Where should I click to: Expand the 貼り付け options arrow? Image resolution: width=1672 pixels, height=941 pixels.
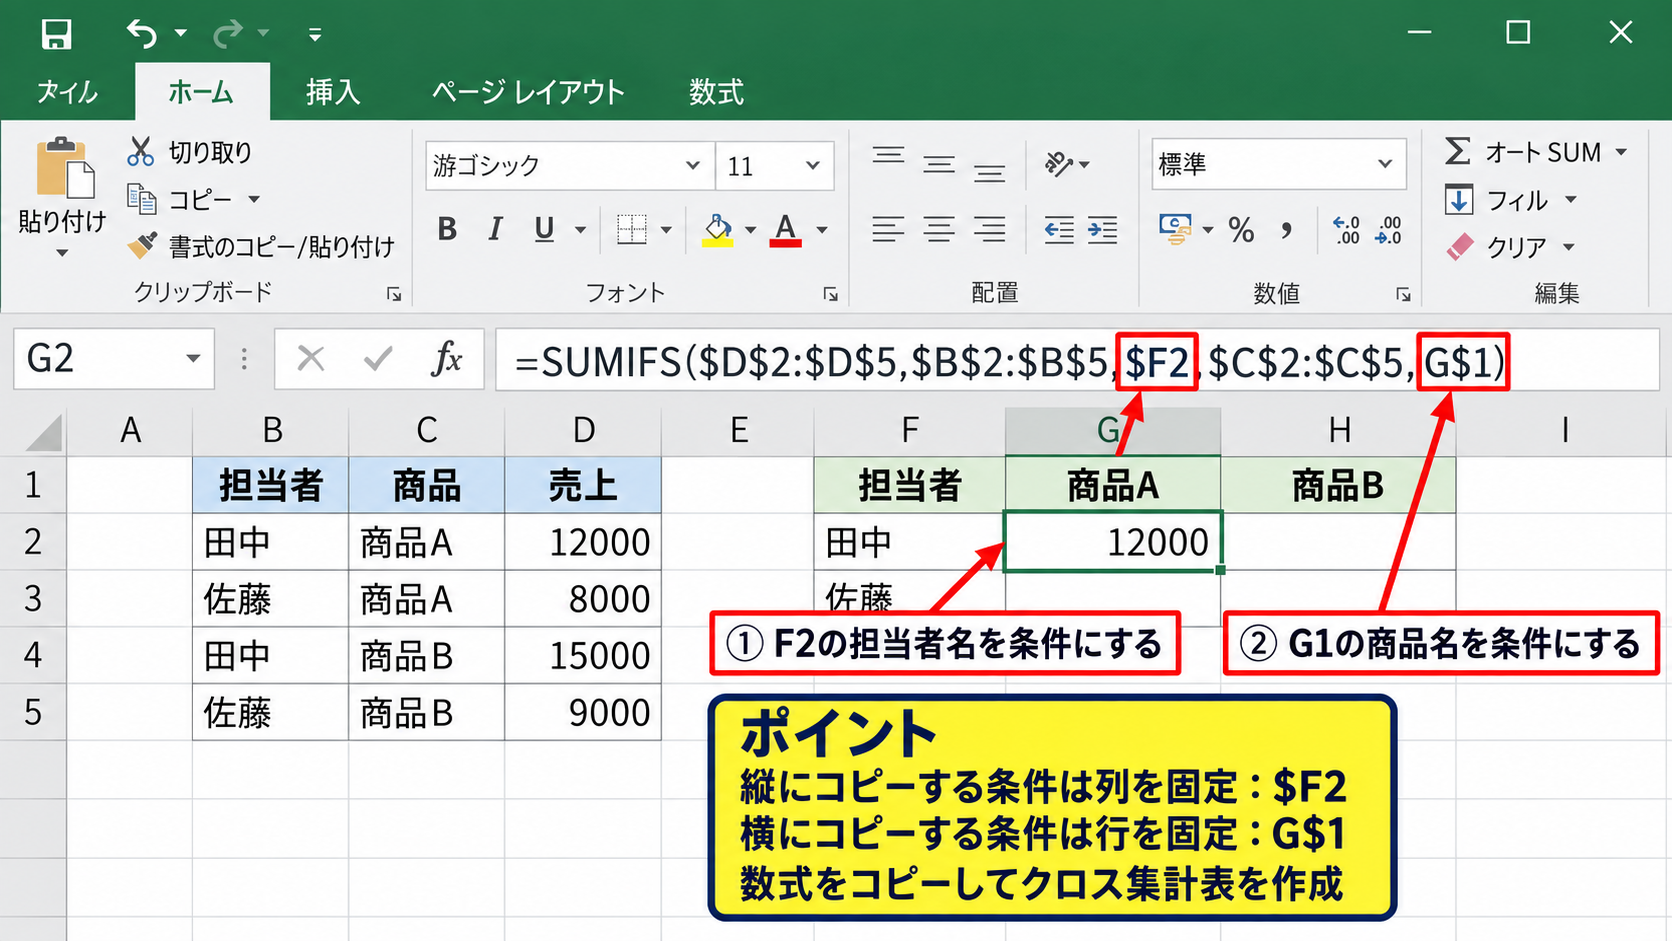click(62, 253)
